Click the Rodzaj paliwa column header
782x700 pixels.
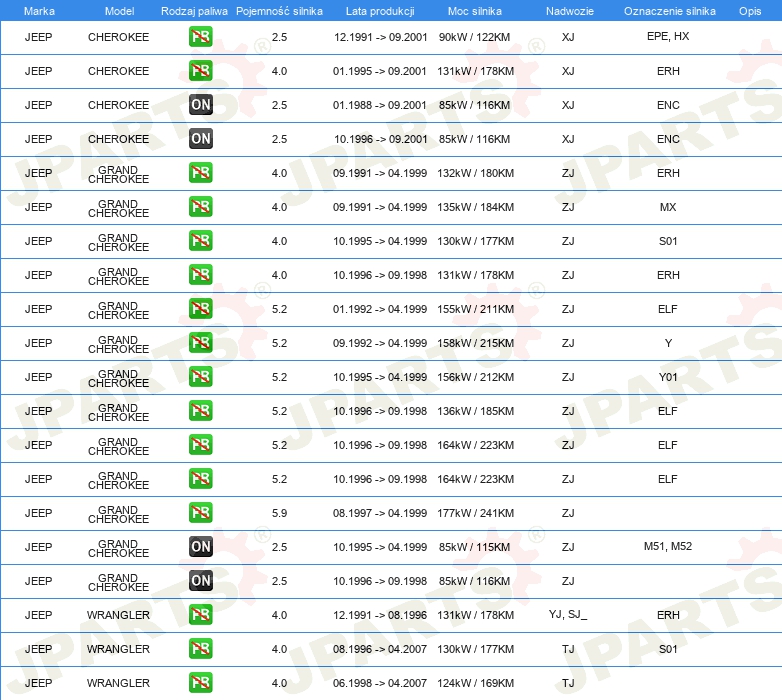click(x=194, y=11)
